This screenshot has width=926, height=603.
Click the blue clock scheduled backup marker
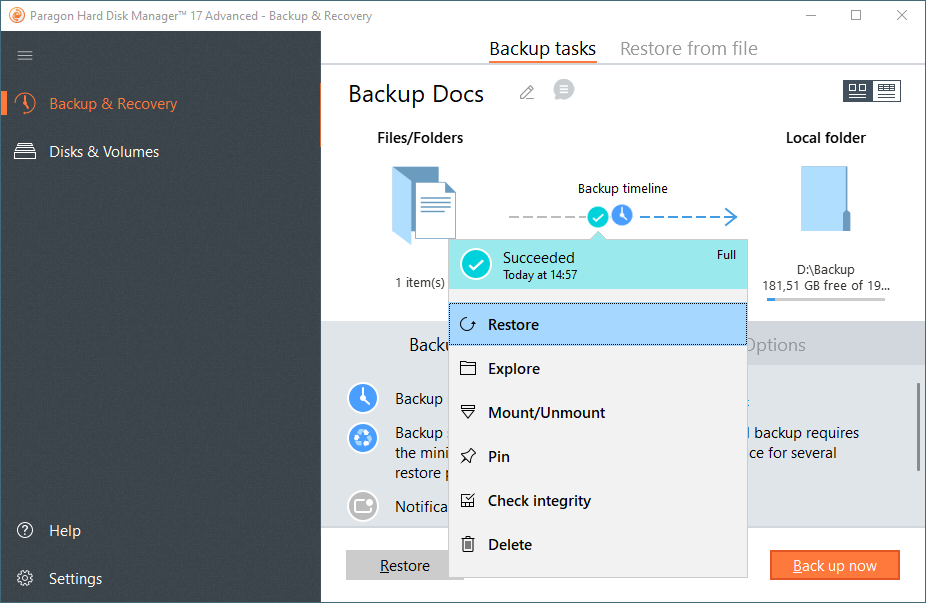(x=622, y=215)
